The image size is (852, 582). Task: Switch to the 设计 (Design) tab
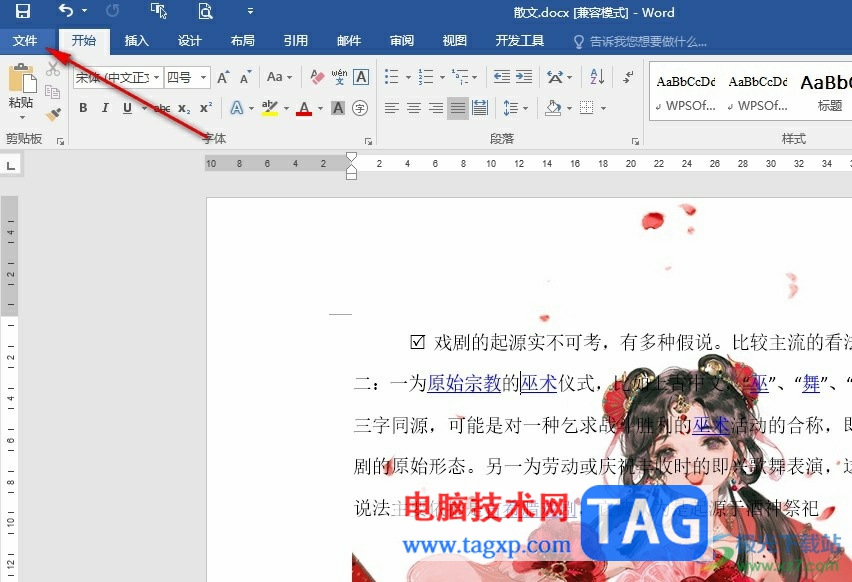pyautogui.click(x=189, y=41)
